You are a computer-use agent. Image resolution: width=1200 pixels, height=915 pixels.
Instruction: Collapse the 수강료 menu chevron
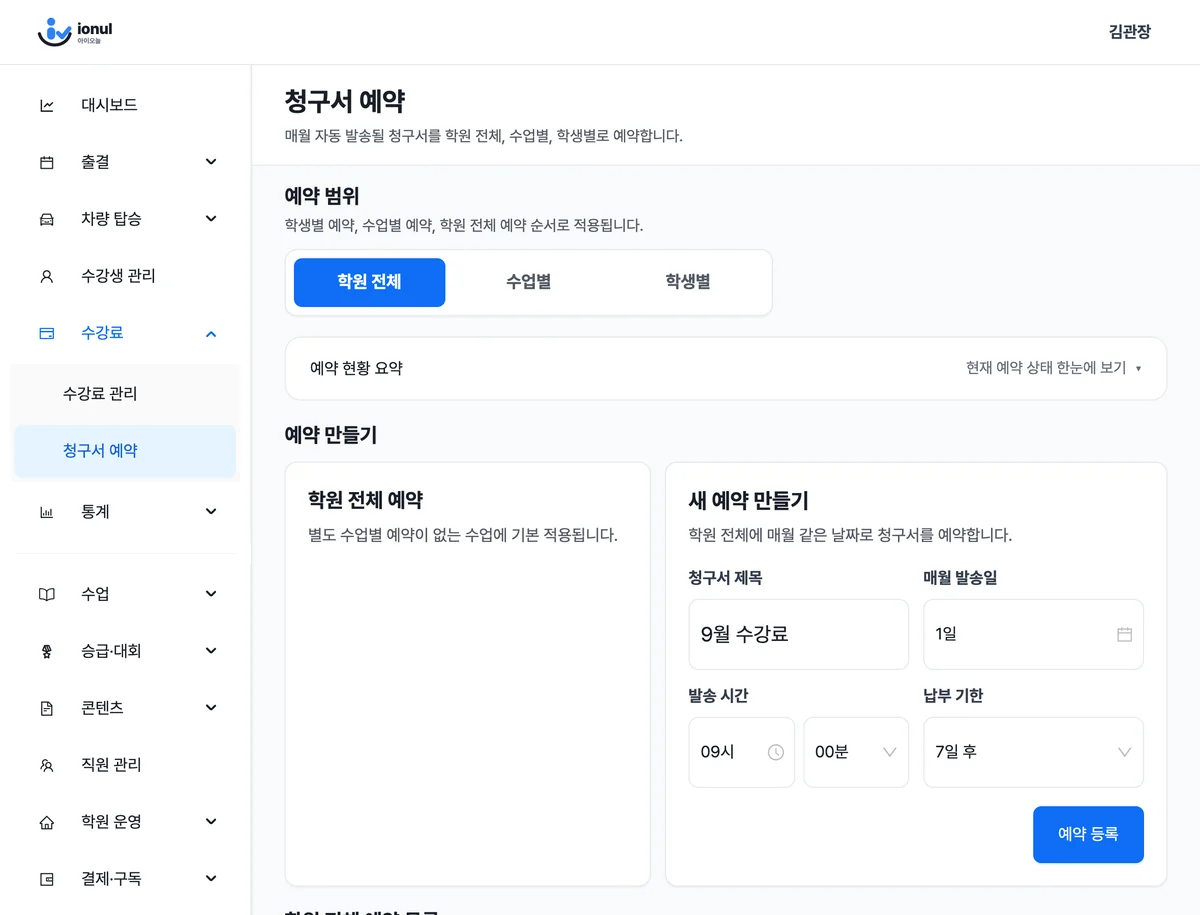(x=211, y=333)
